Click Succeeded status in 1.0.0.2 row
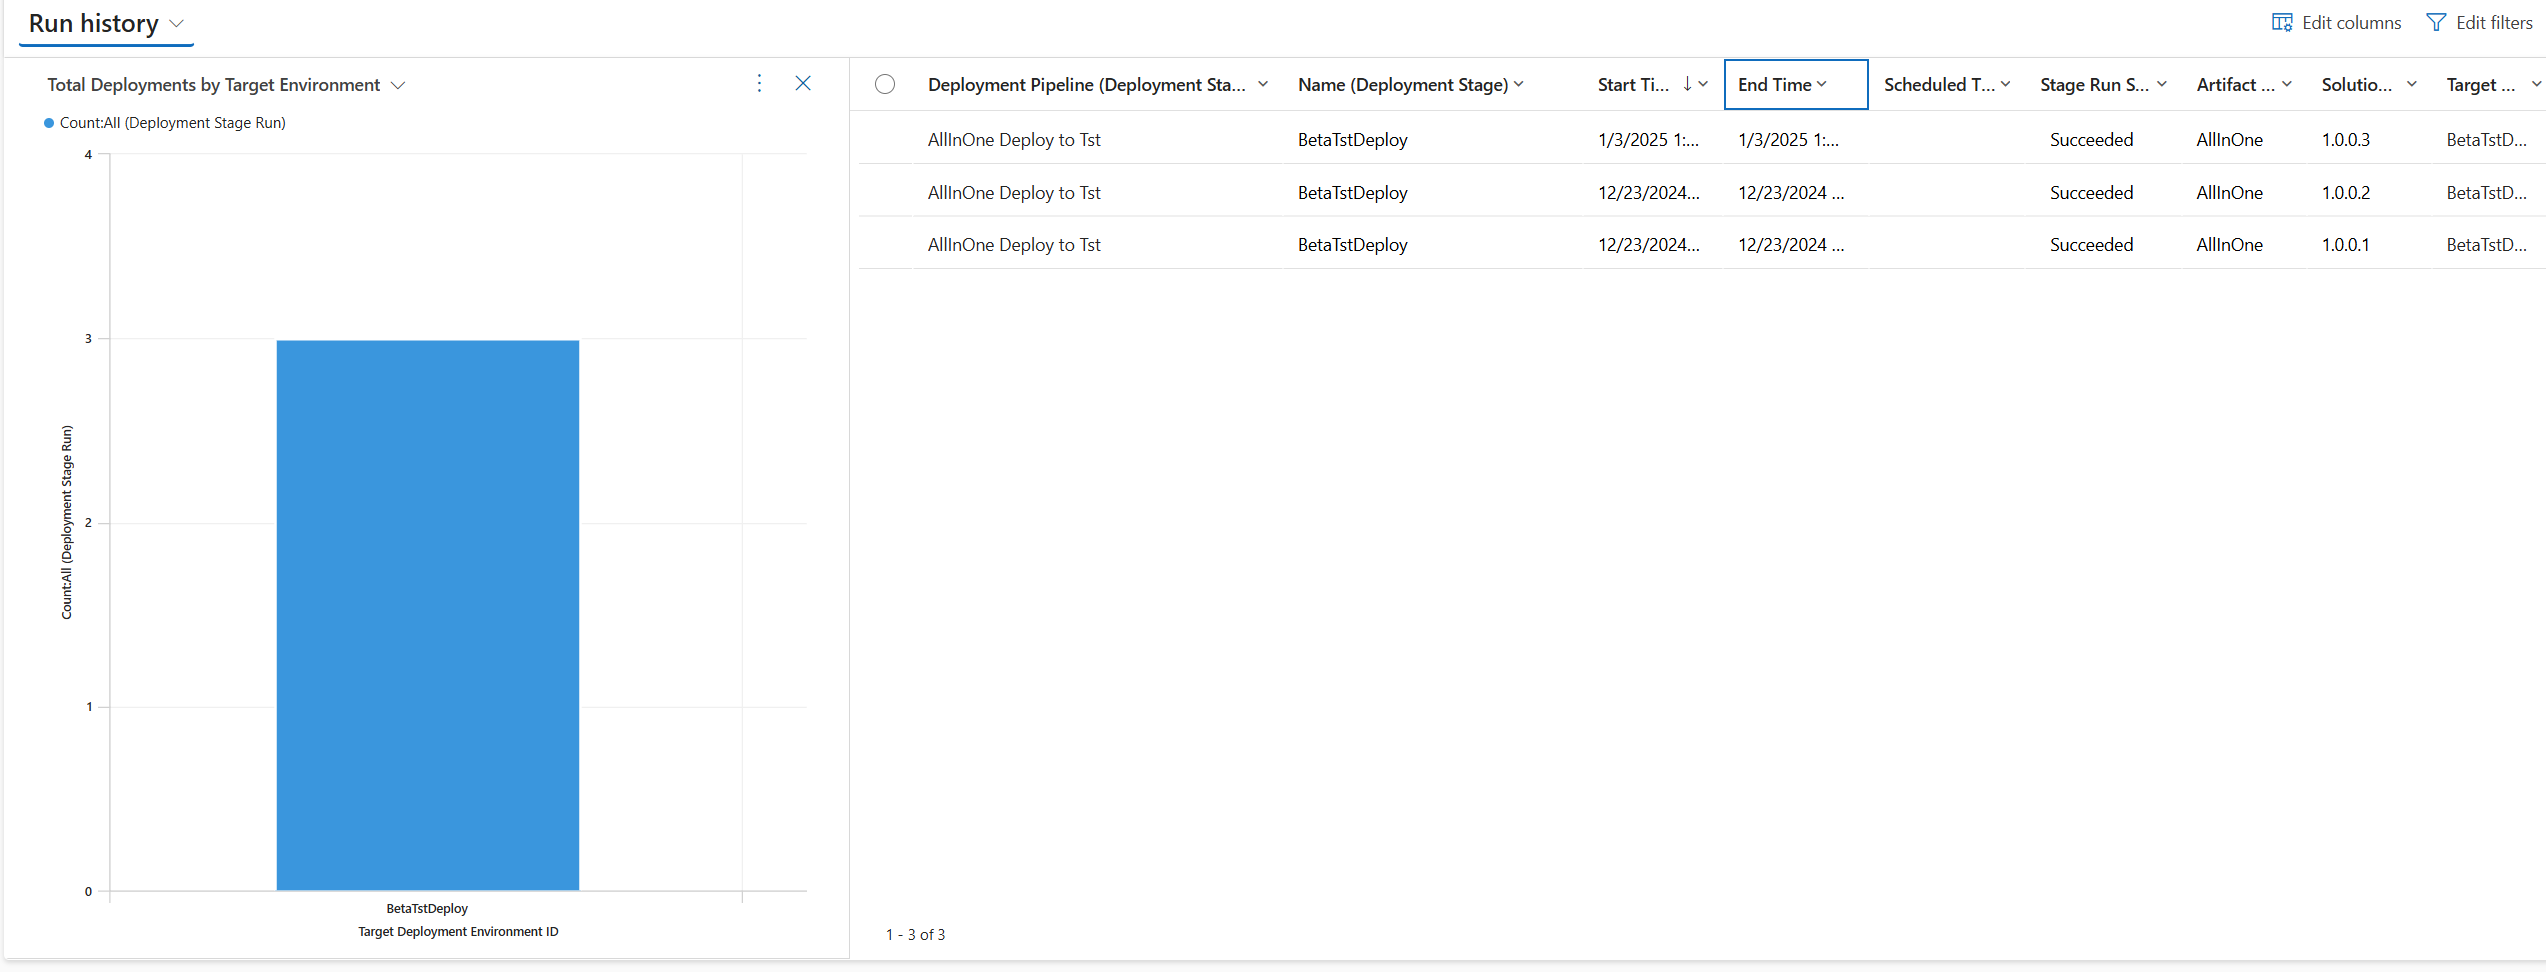2546x972 pixels. tap(2091, 193)
